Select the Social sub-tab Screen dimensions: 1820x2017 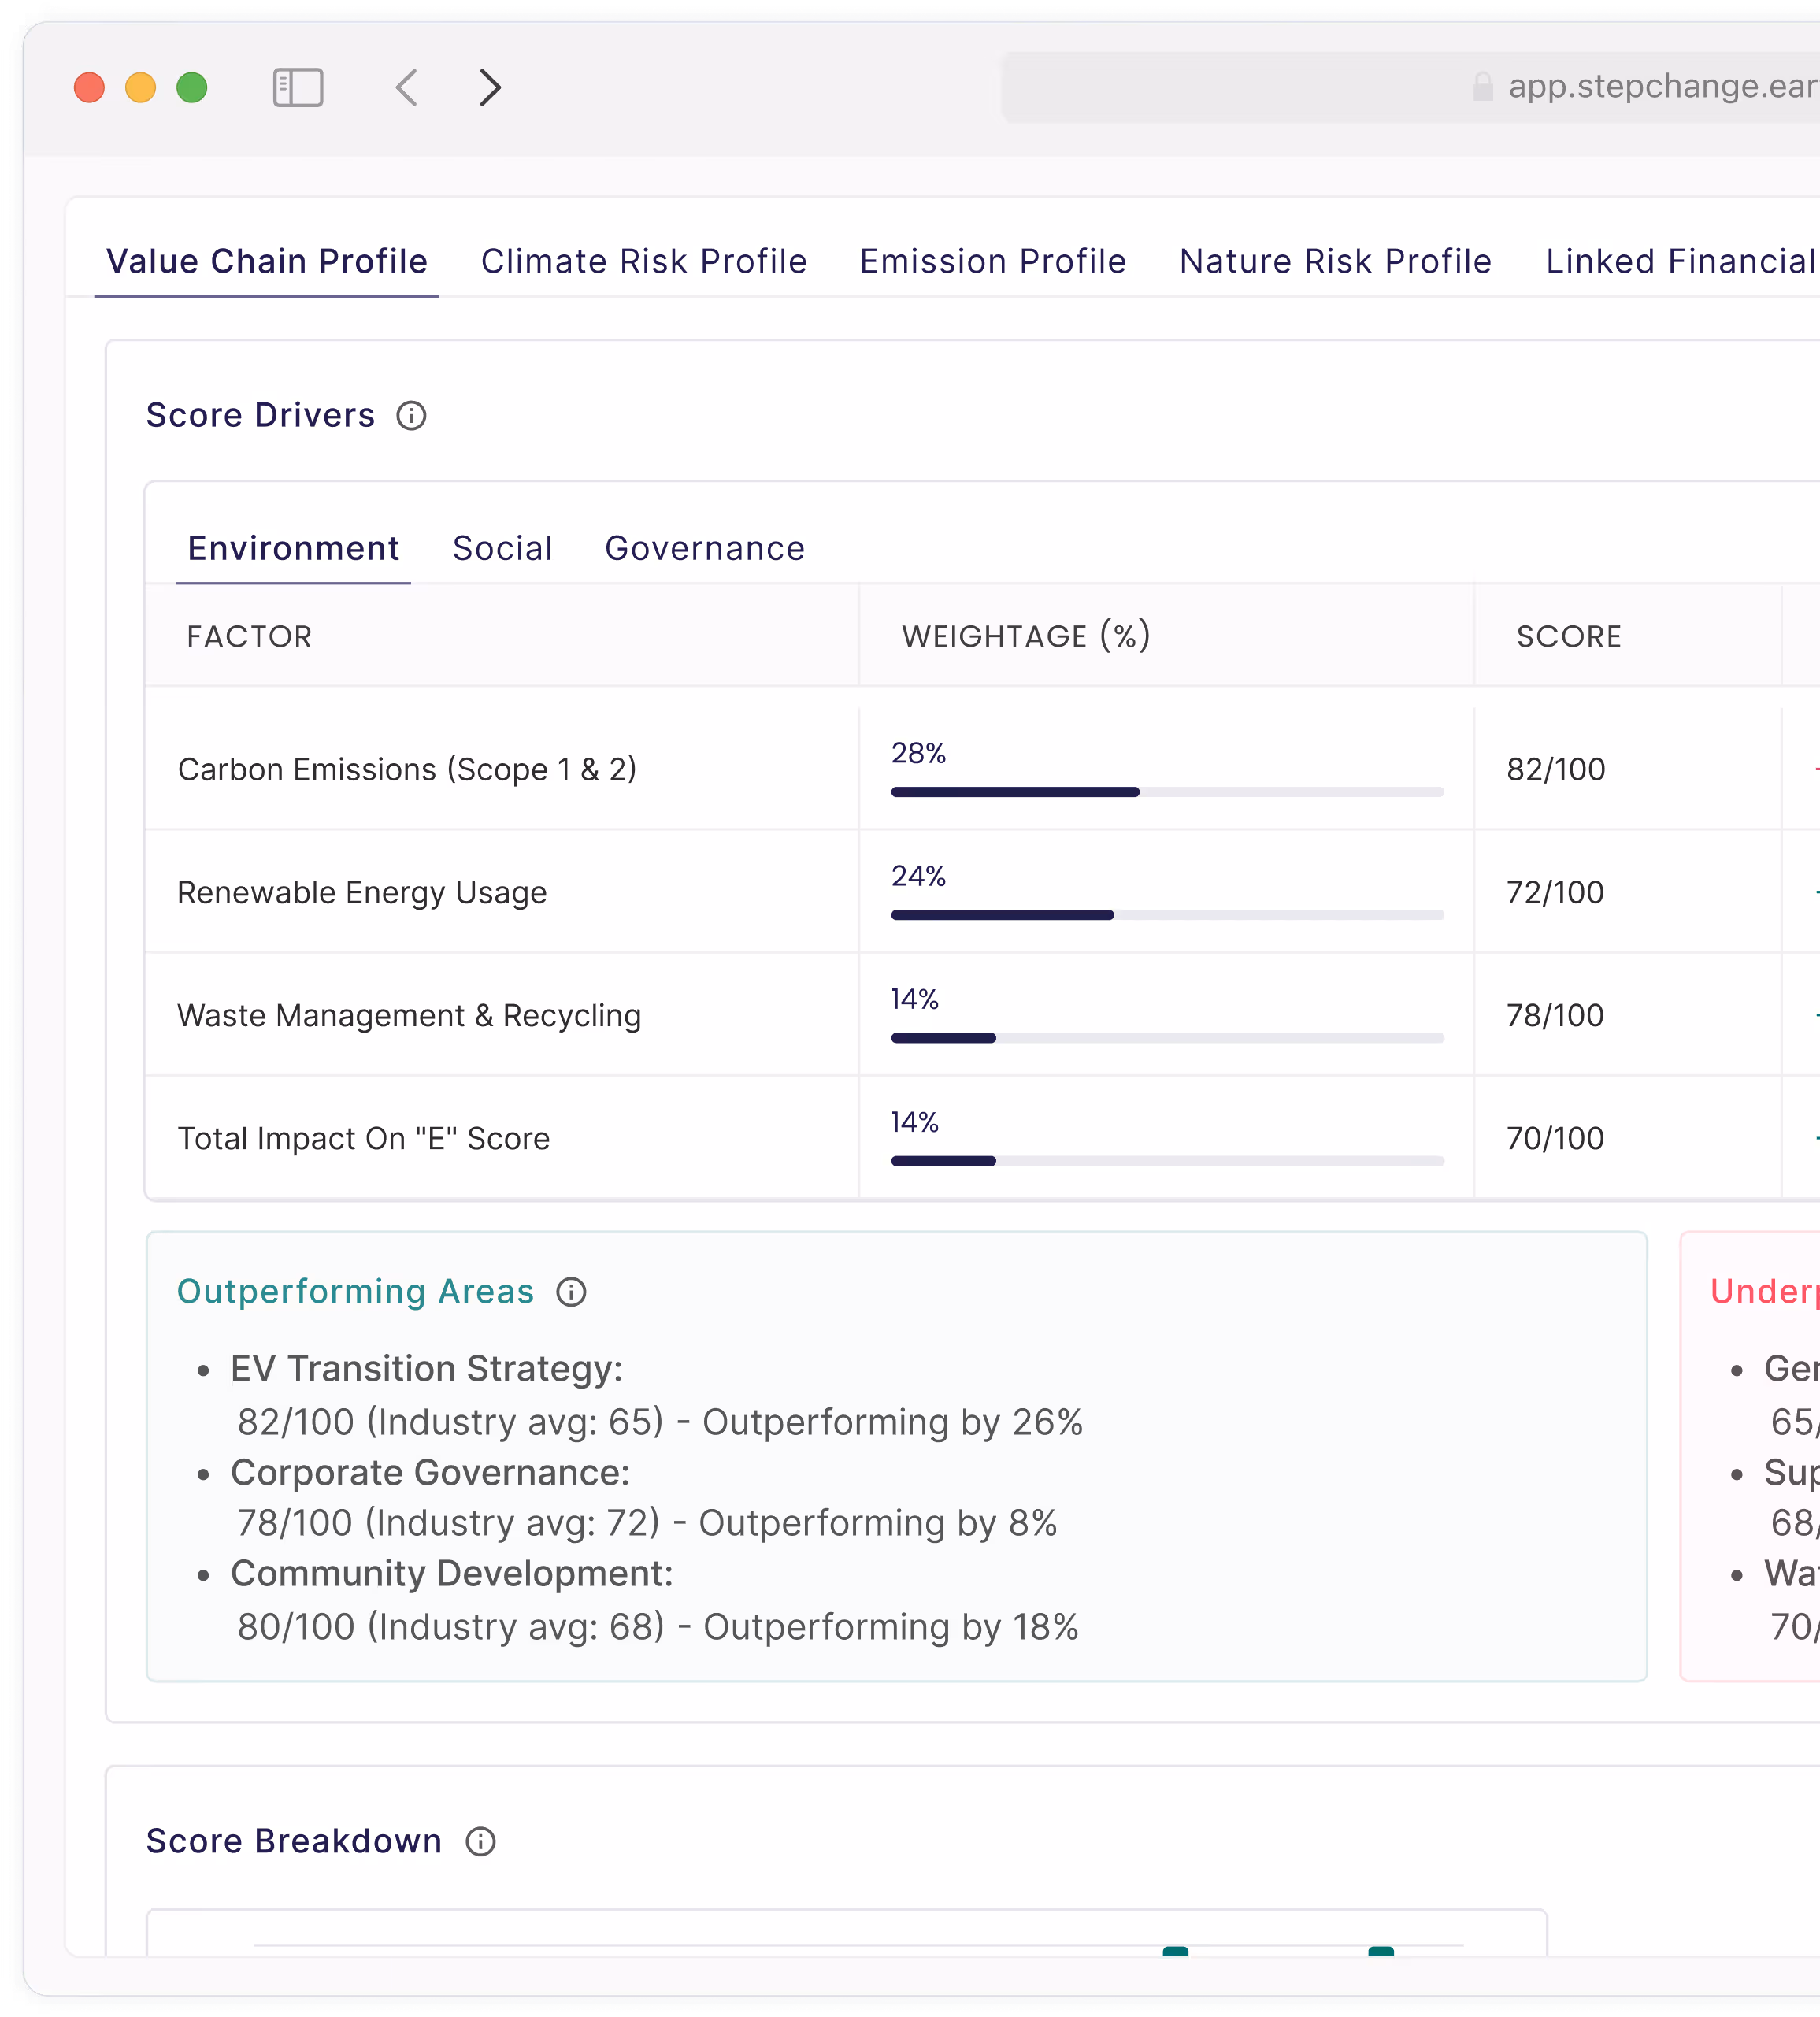[503, 548]
